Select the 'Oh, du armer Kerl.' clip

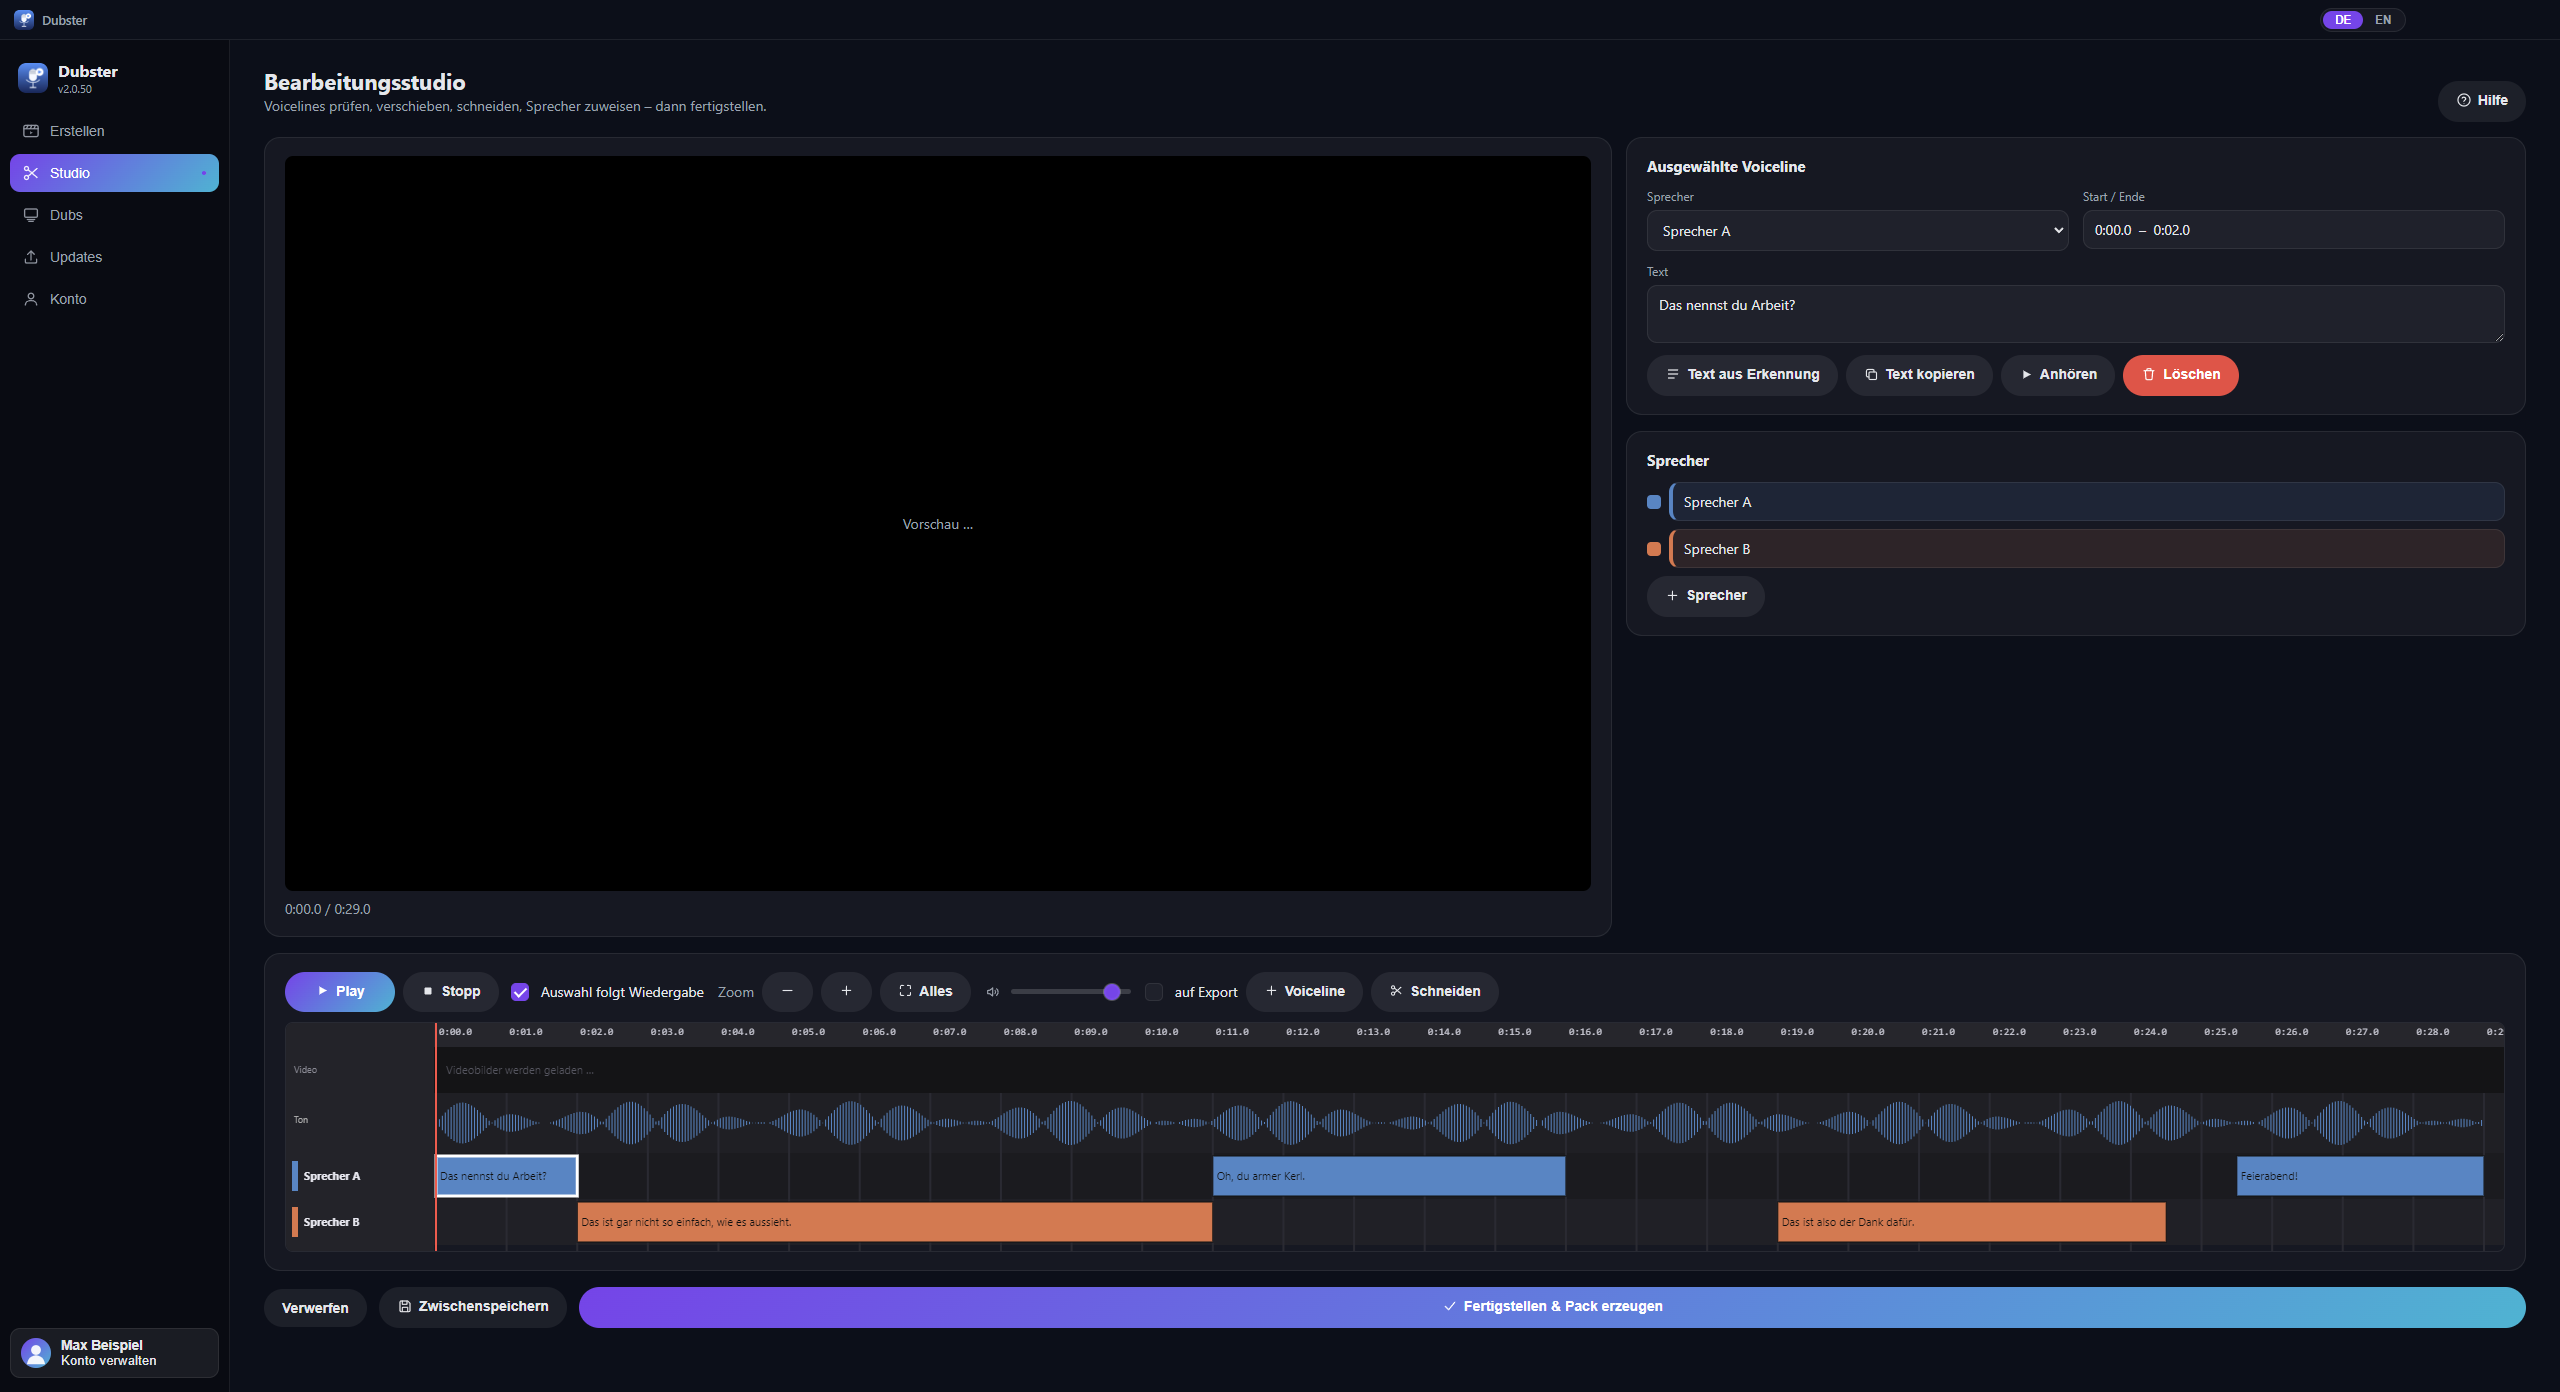[x=1389, y=1176]
